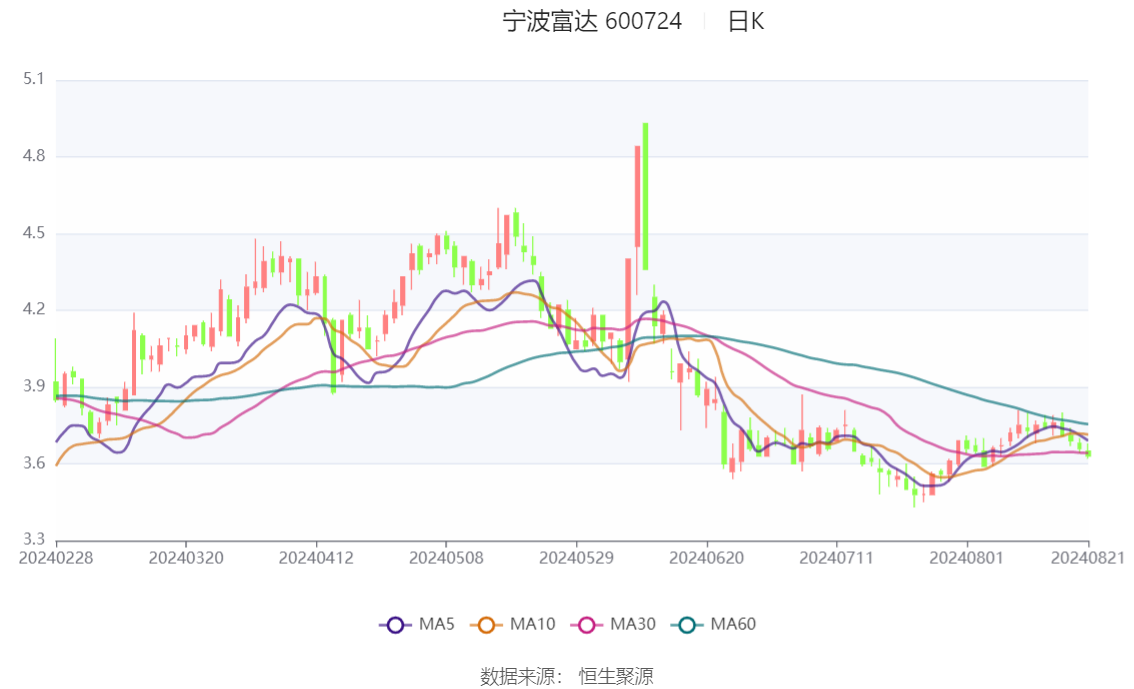This screenshot has height=689, width=1134.
Task: Click y-axis value 5.1
Action: [33, 79]
